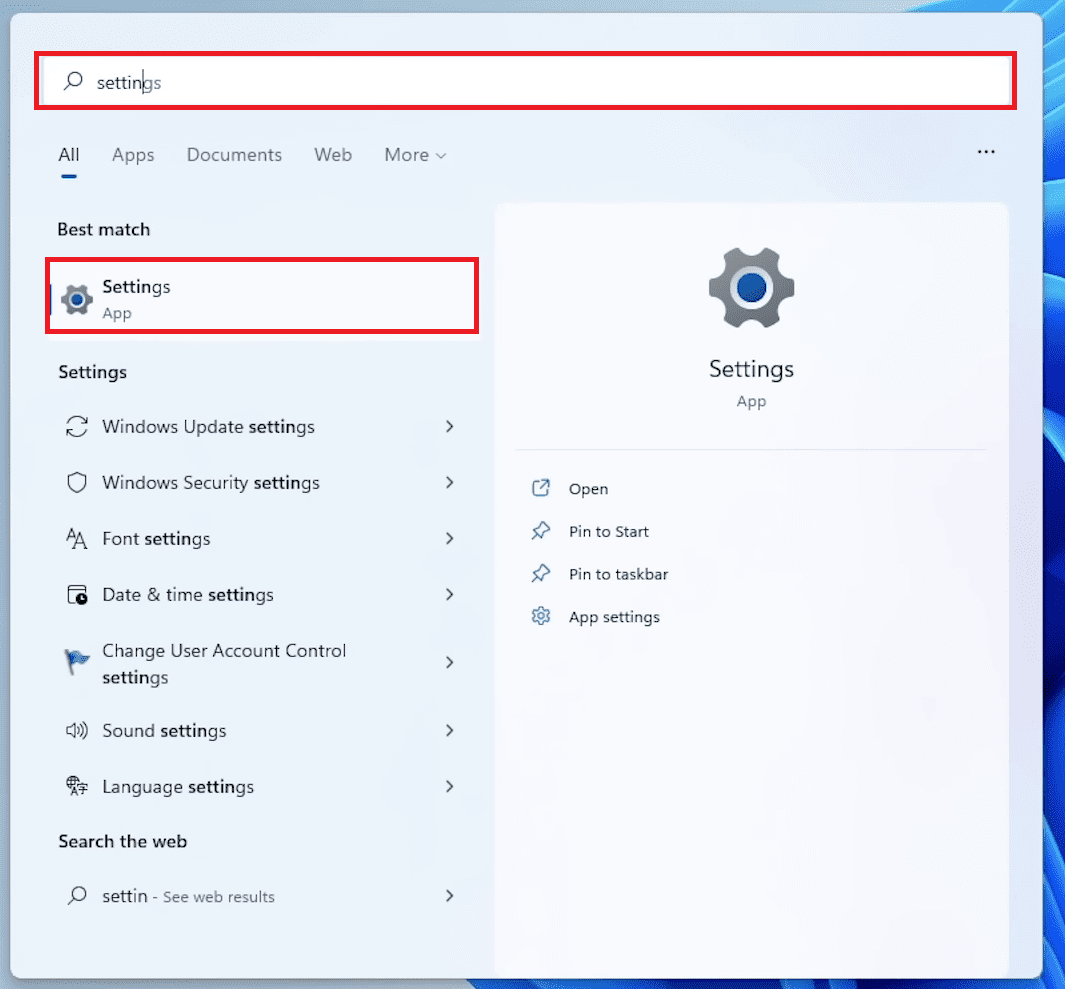Expand the Windows Update settings chevron
Screen dimensions: 1065x989
450,426
